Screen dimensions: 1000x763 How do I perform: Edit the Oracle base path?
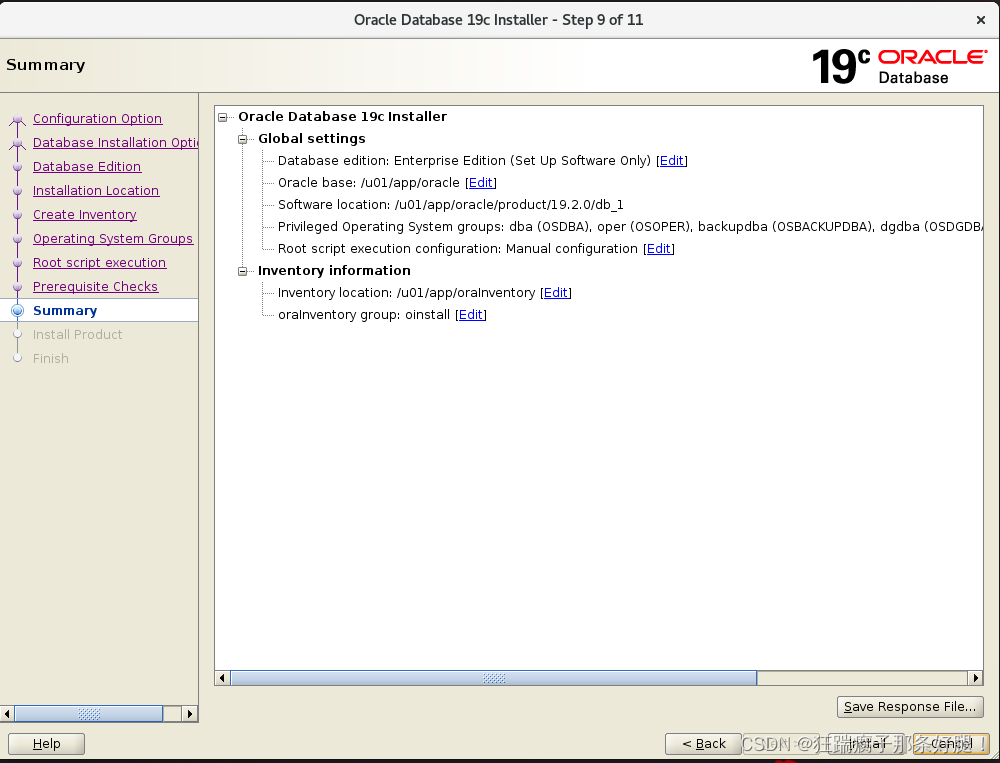(480, 182)
